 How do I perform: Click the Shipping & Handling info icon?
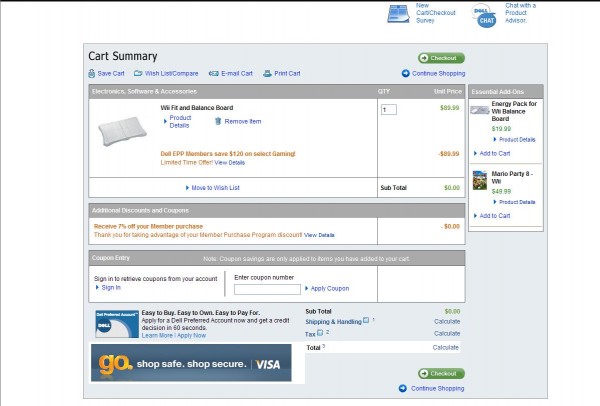tap(366, 320)
